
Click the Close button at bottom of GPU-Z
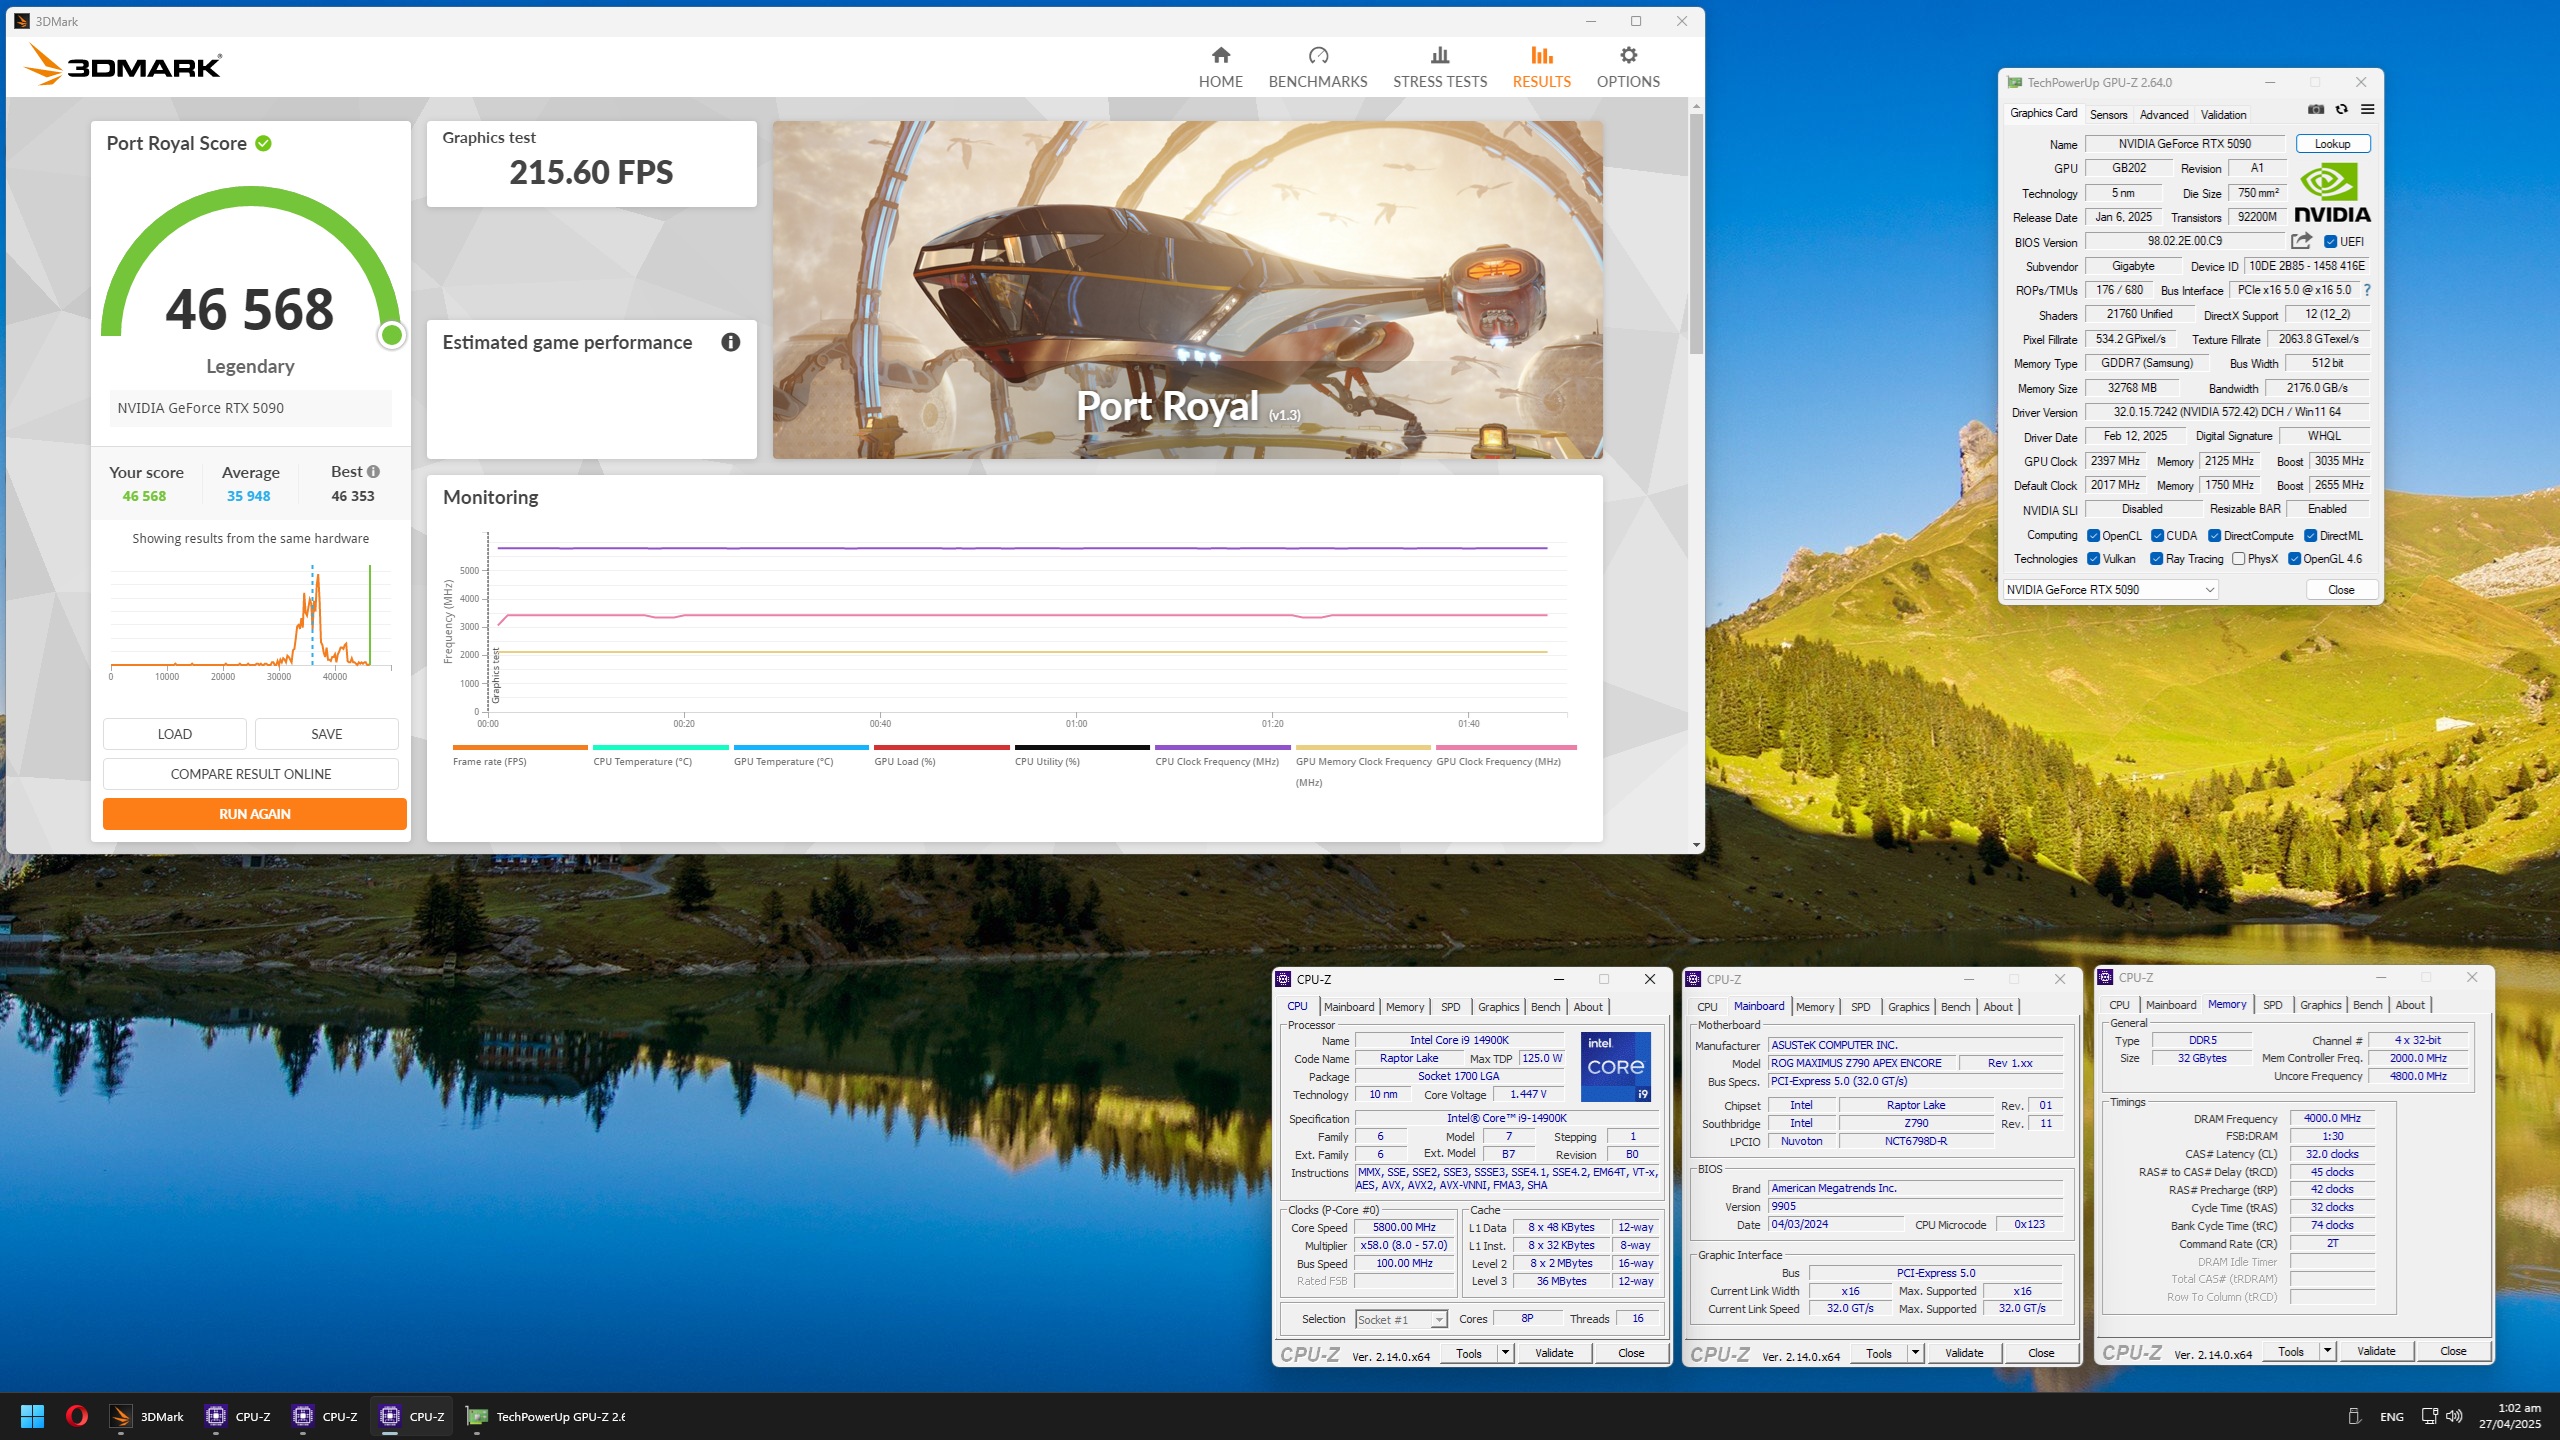[2341, 590]
